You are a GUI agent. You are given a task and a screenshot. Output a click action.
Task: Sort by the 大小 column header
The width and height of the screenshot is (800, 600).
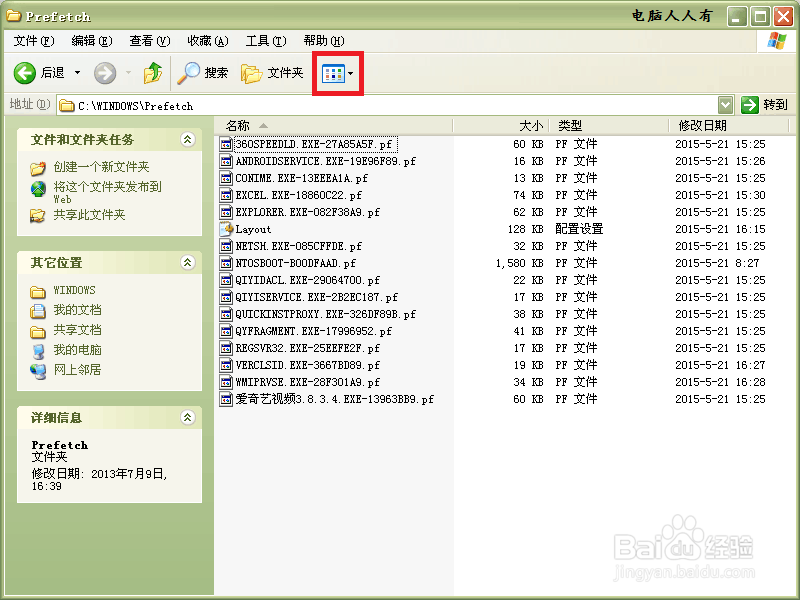point(501,126)
